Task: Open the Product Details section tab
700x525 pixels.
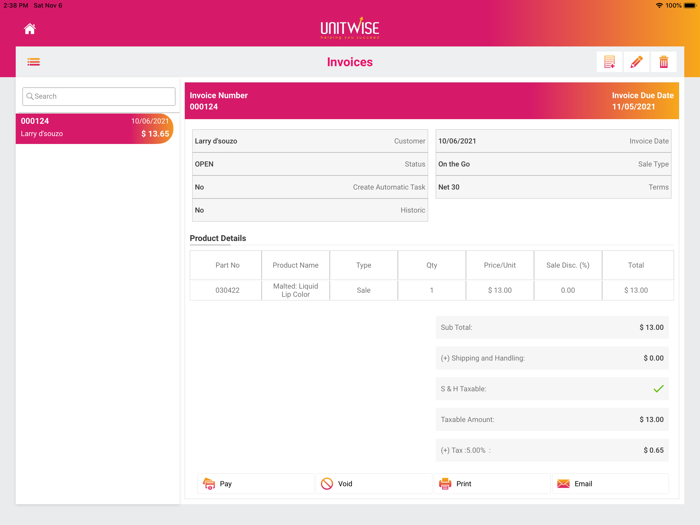Action: point(218,238)
